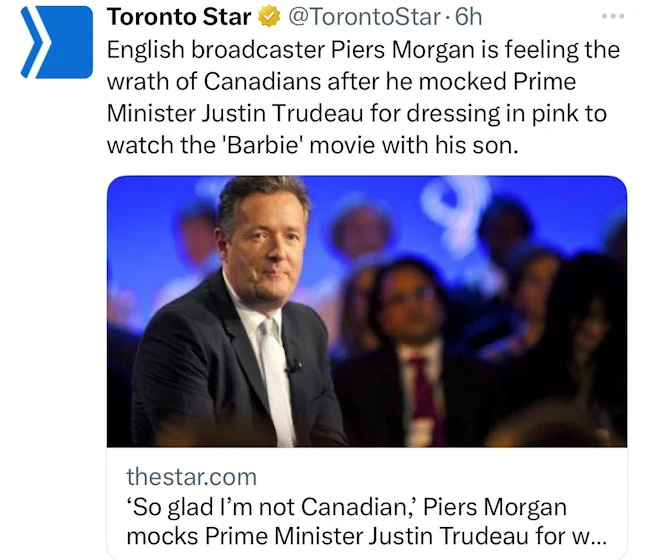Open the tweet via the 6h timestamp
The height and width of the screenshot is (560, 648).
[469, 17]
